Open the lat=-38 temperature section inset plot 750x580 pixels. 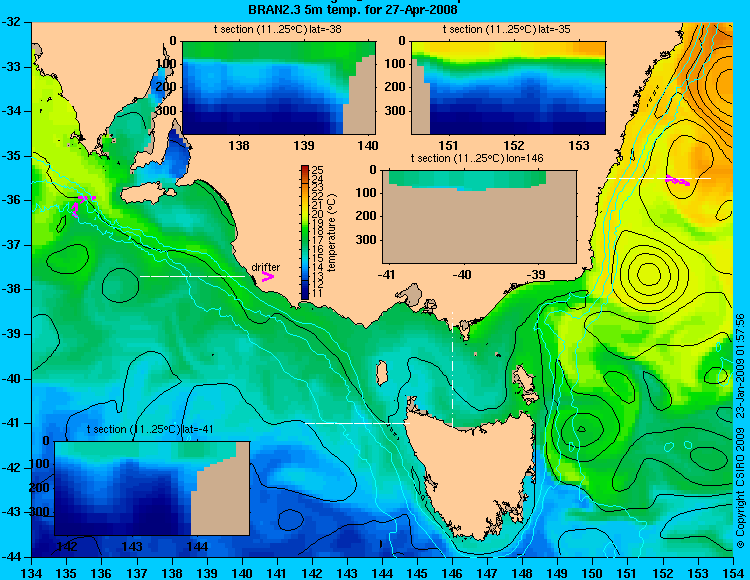tap(279, 88)
